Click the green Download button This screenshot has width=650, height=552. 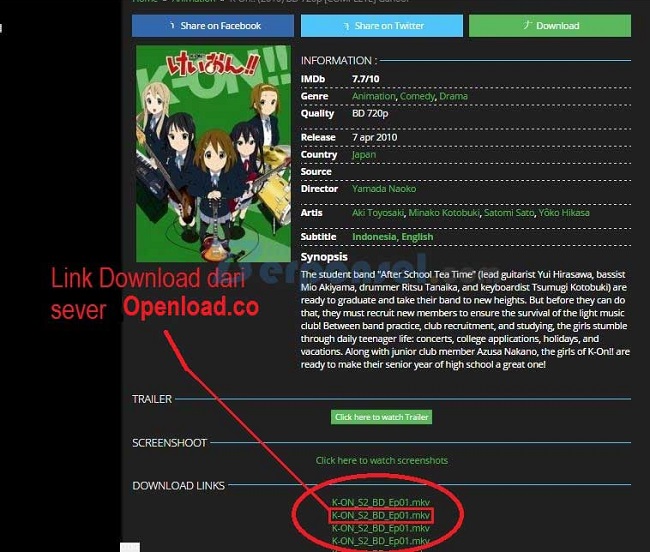[550, 26]
